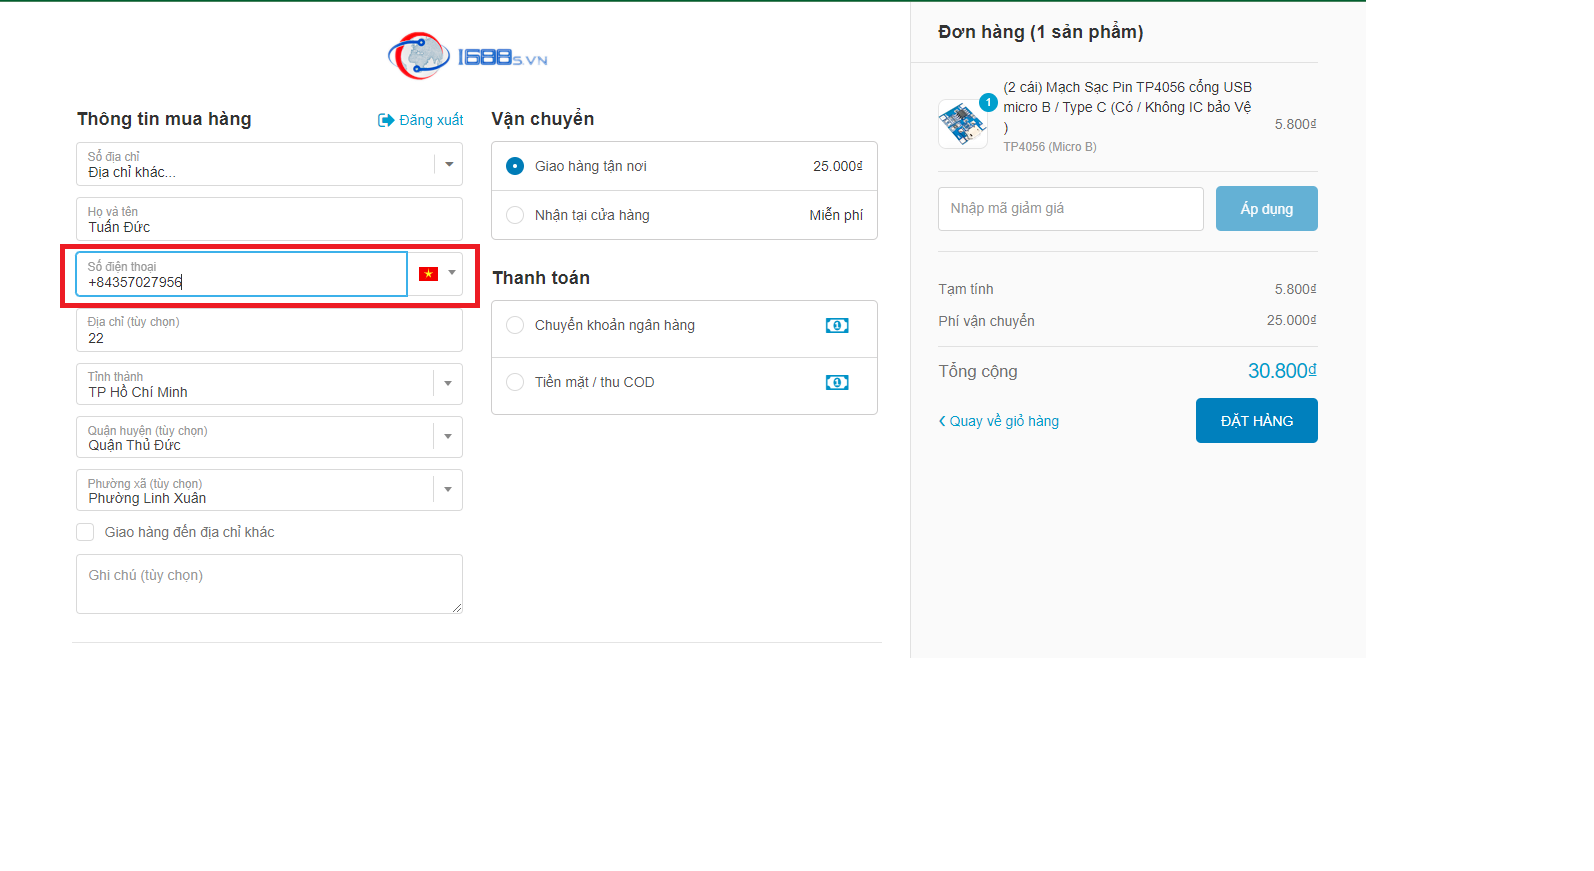
Task: Click the Vietnam flag country selector
Action: coord(436,274)
